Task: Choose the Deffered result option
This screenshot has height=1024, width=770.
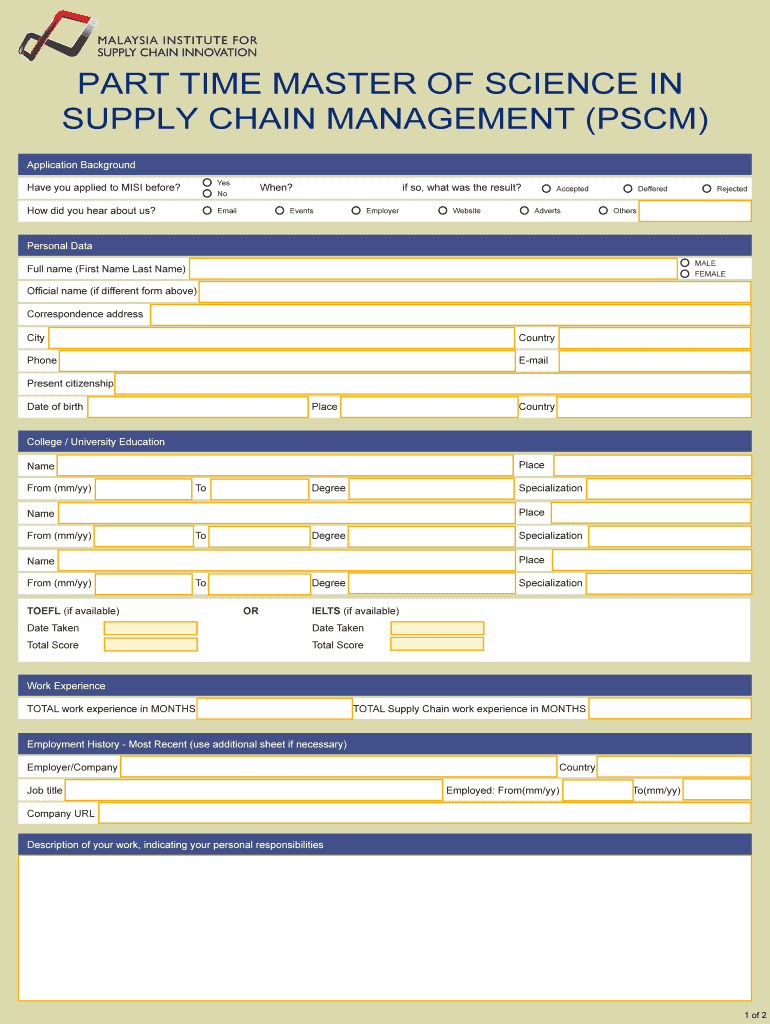Action: [628, 188]
